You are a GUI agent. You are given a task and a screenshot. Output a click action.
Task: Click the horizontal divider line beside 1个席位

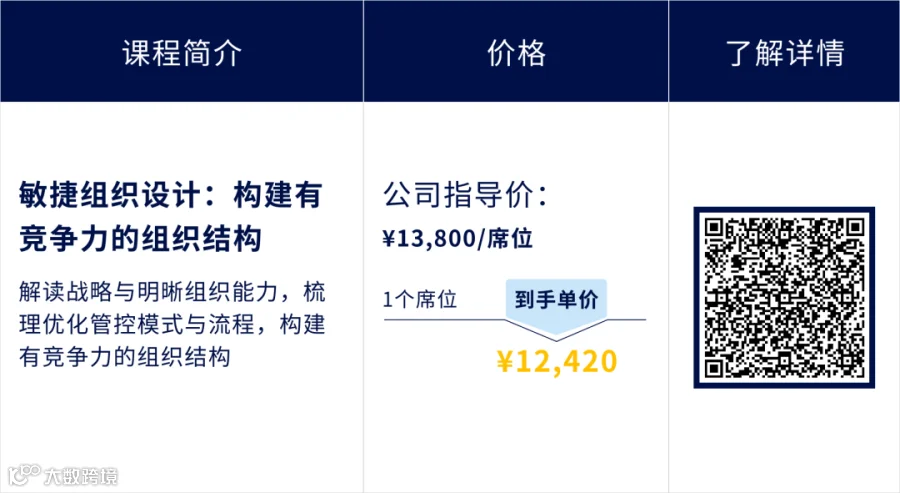point(444,319)
